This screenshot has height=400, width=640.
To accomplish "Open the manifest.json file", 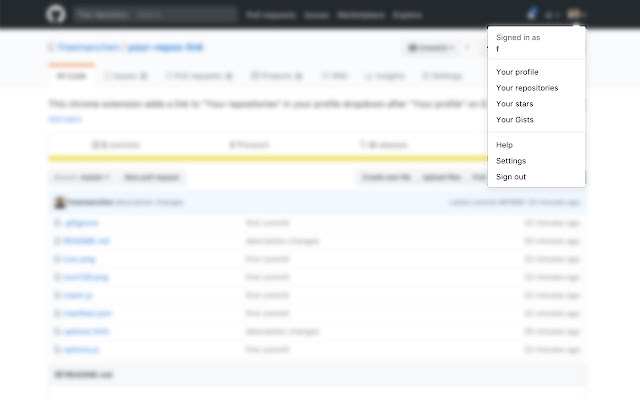I will [87, 313].
